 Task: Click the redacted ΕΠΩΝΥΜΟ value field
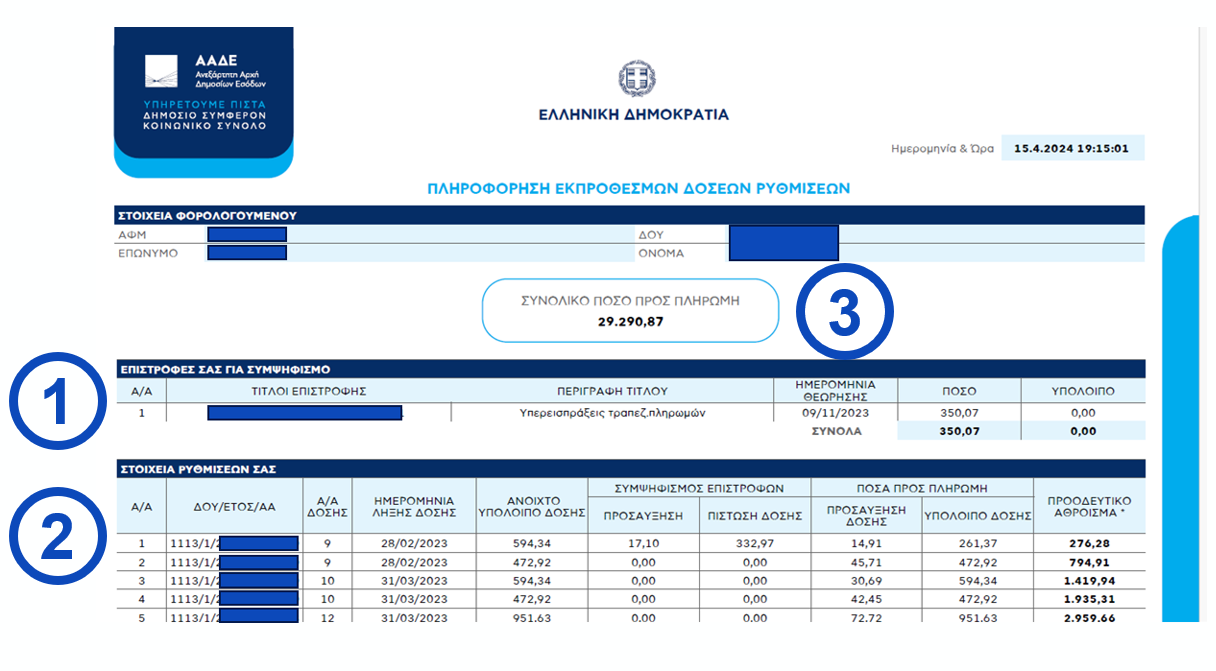247,253
